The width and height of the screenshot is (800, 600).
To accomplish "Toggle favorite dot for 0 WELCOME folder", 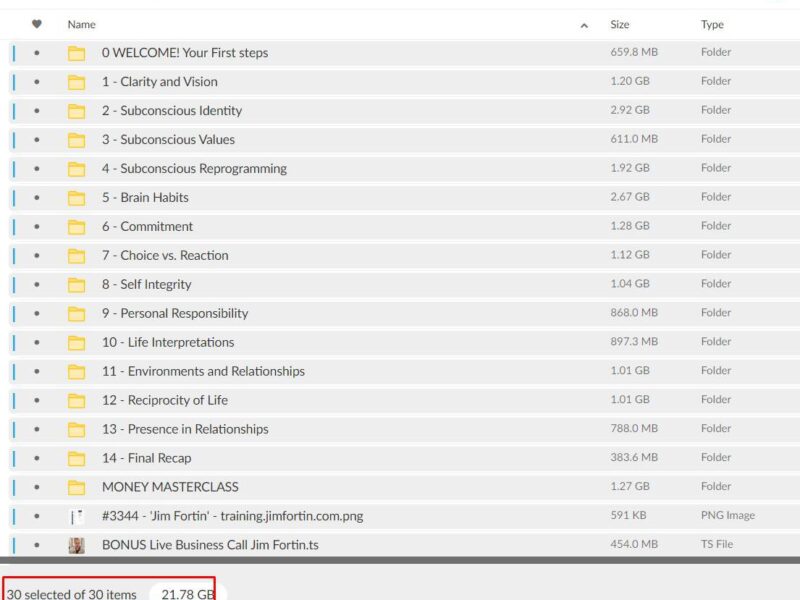I will (x=37, y=53).
